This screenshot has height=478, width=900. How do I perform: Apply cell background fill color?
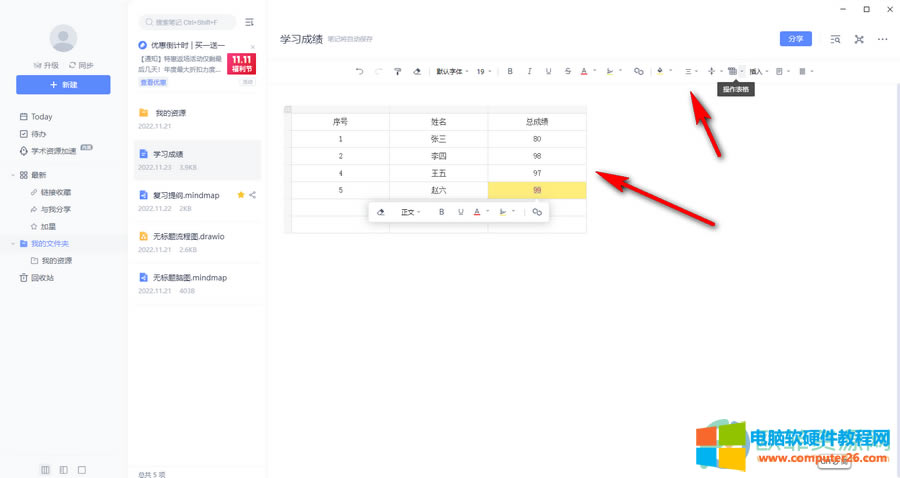point(660,71)
